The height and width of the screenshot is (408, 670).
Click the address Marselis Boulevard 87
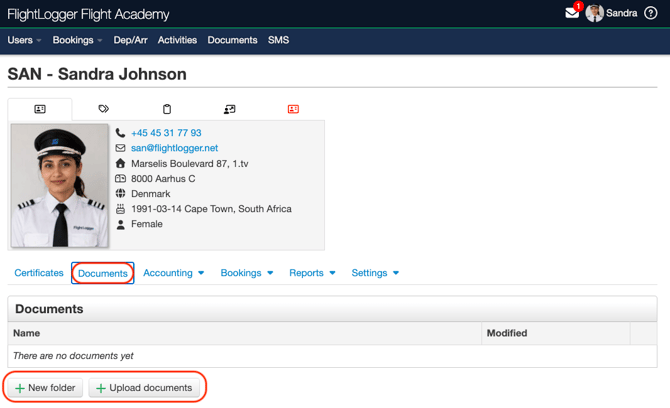click(190, 164)
